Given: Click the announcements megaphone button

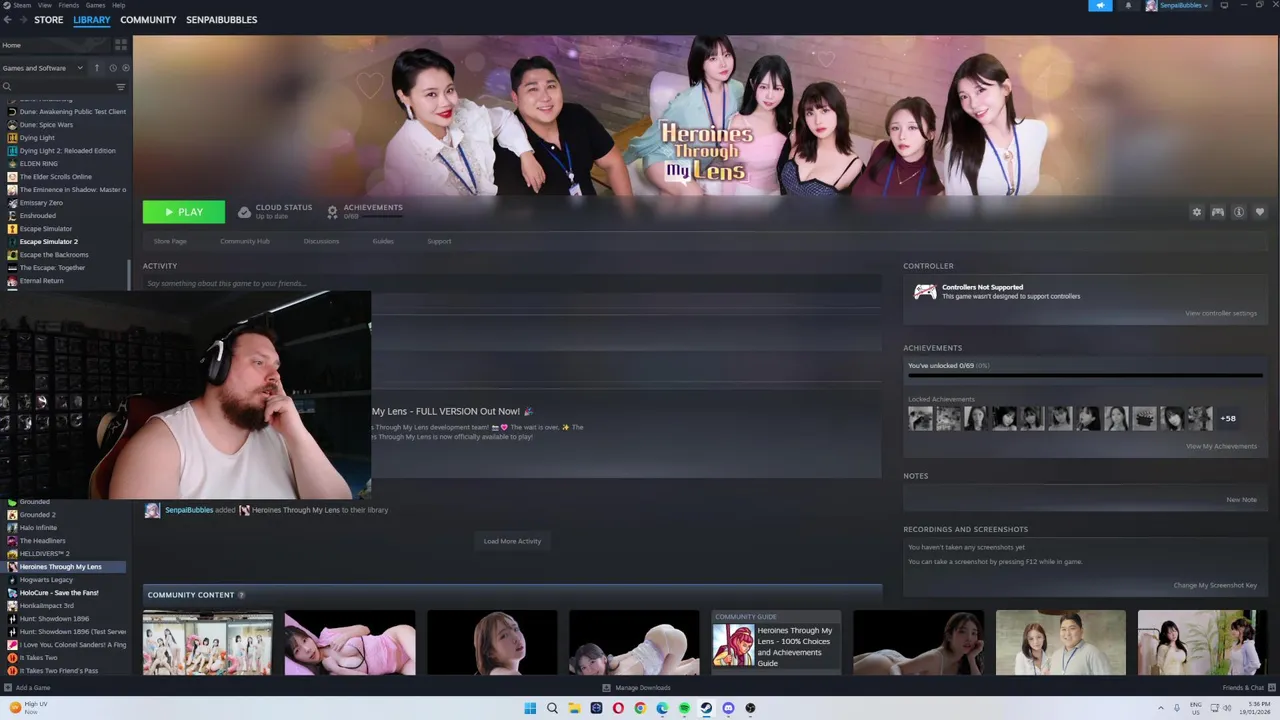Looking at the screenshot, I should [1100, 5].
